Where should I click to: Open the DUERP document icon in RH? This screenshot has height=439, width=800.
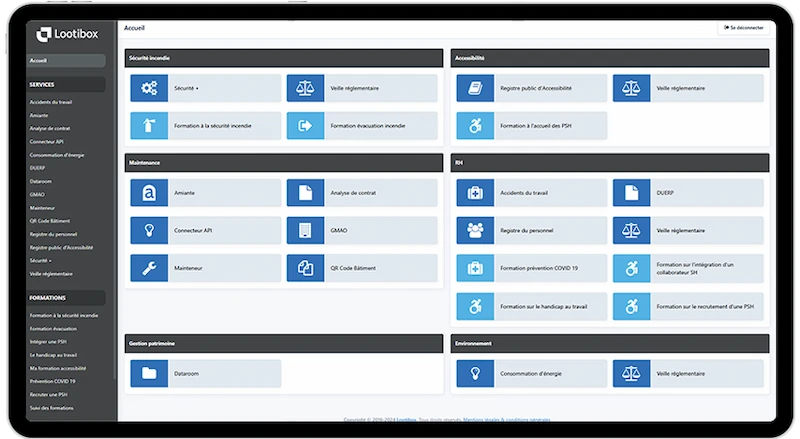(x=631, y=192)
